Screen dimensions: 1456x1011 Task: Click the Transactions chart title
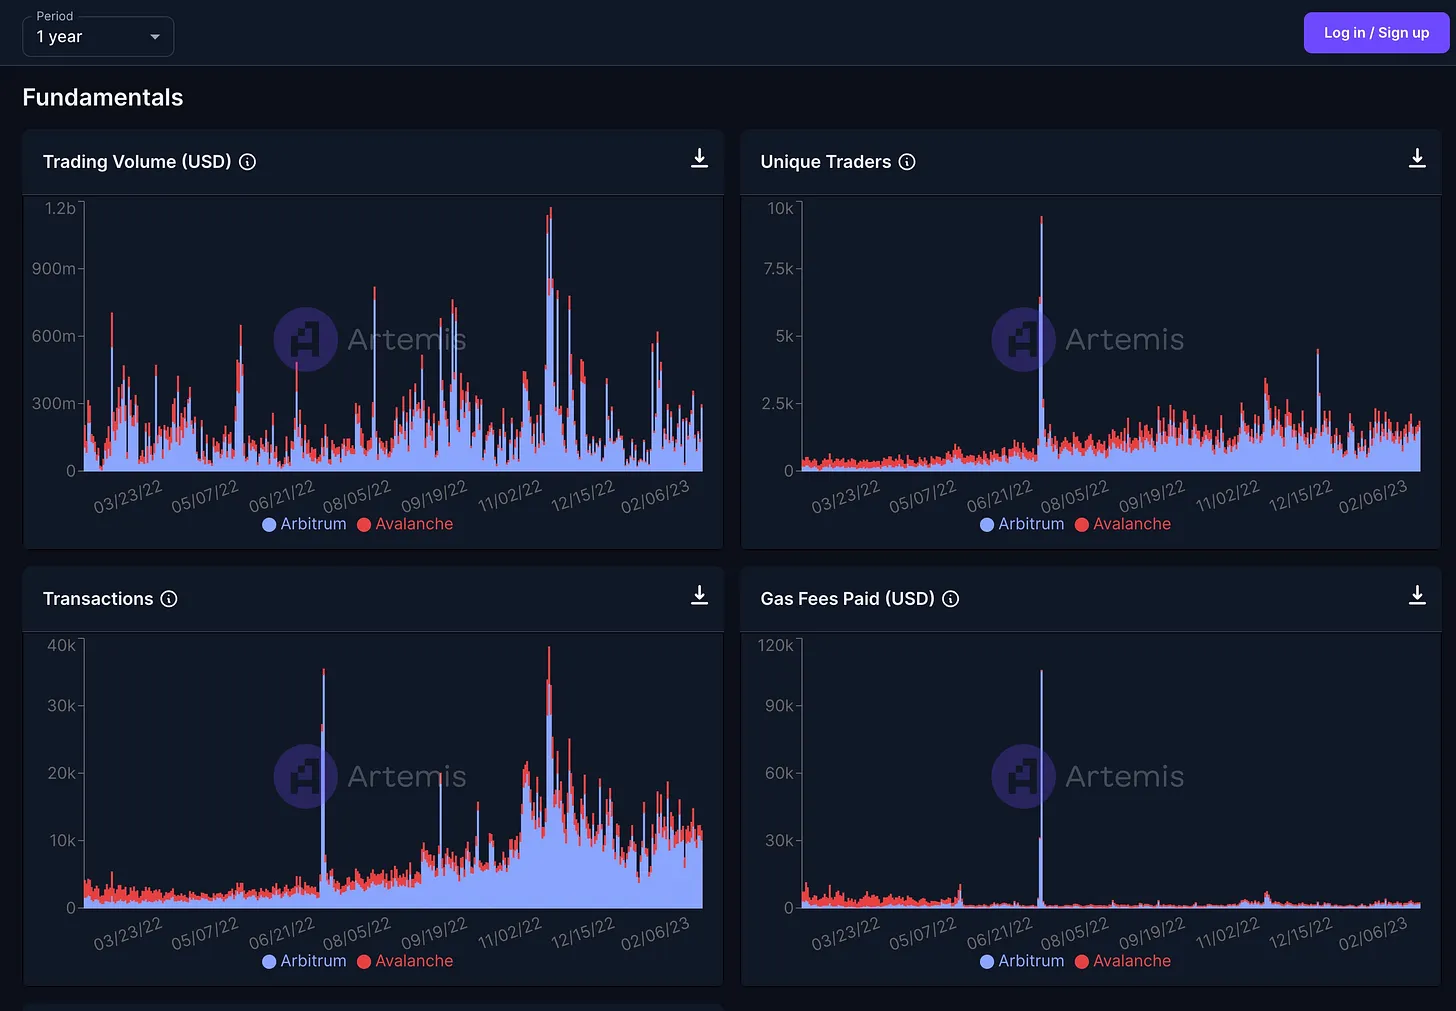(x=98, y=599)
